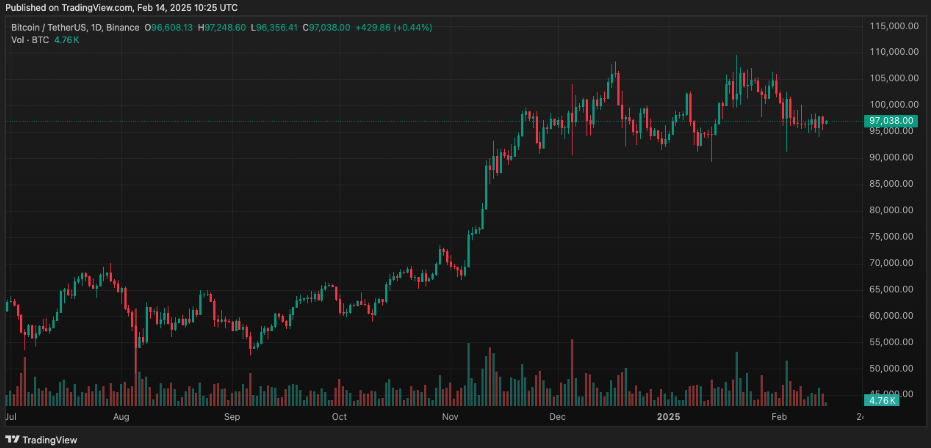
Task: Click the green 97,038.00 current price tag
Action: (x=893, y=121)
